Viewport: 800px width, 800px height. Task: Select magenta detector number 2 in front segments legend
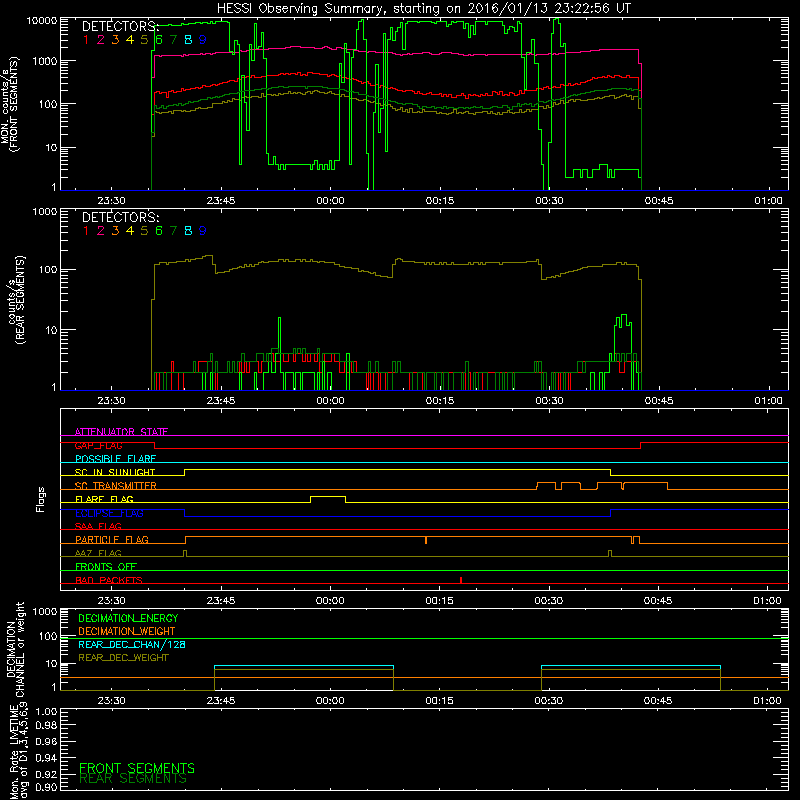pos(101,40)
